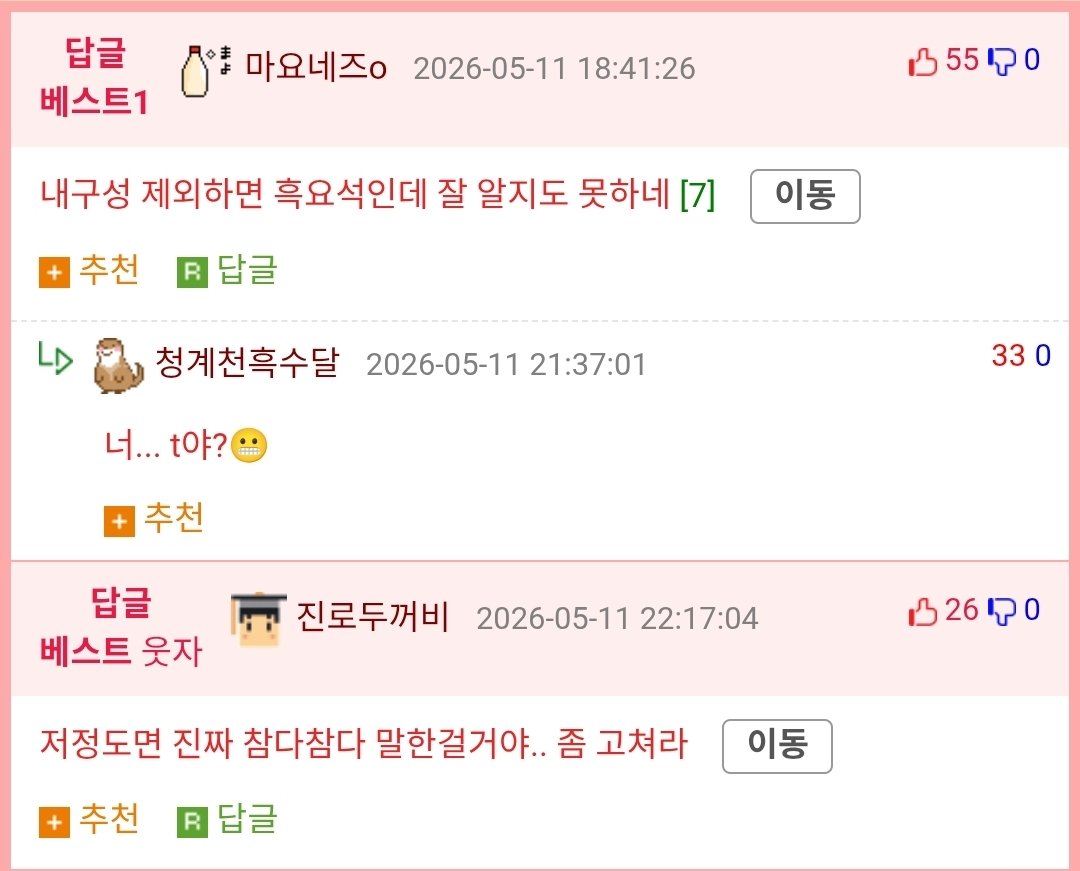Click the thumbs-up icon on 마요네즈o's comment

click(923, 61)
